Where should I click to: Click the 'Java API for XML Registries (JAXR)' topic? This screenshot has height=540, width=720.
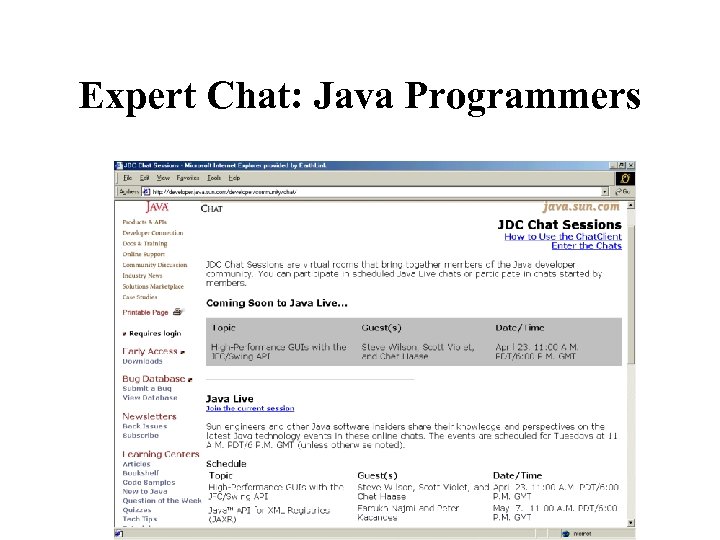coord(269,514)
